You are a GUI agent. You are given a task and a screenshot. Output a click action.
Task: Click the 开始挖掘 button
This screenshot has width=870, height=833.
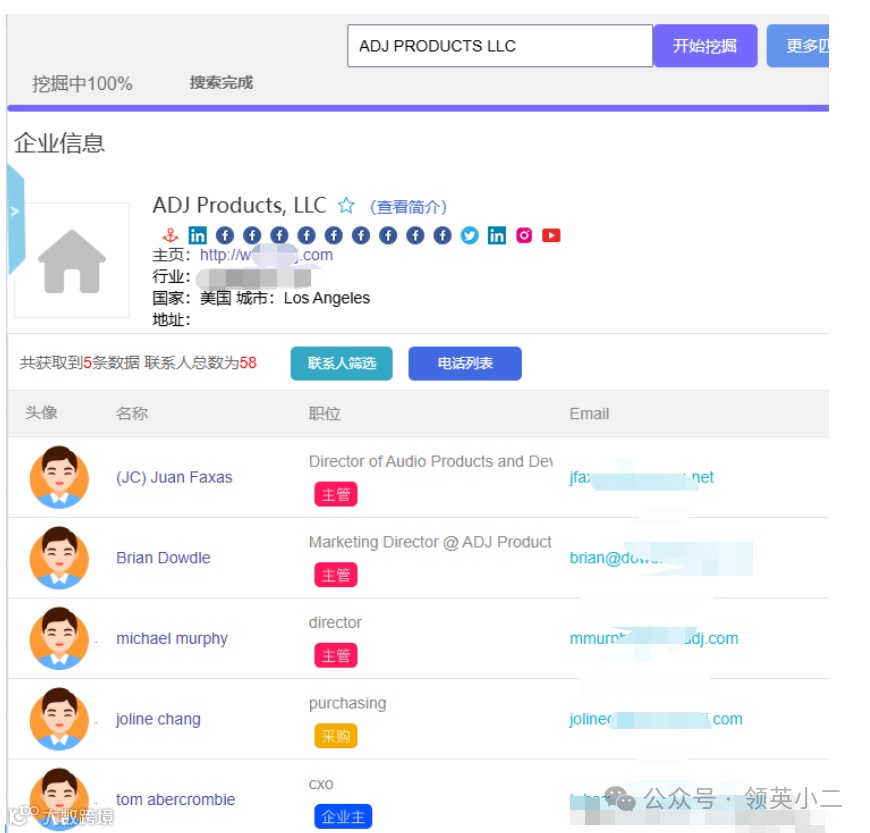point(705,46)
